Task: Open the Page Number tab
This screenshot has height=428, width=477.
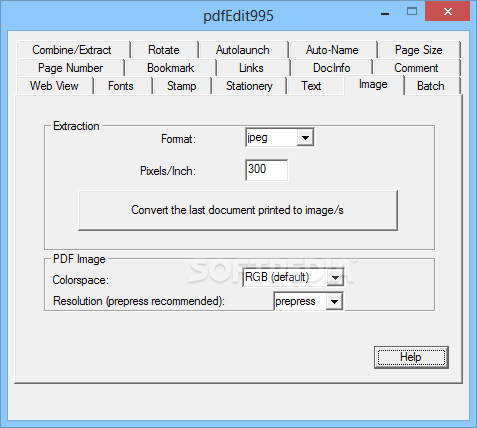Action: 70,68
